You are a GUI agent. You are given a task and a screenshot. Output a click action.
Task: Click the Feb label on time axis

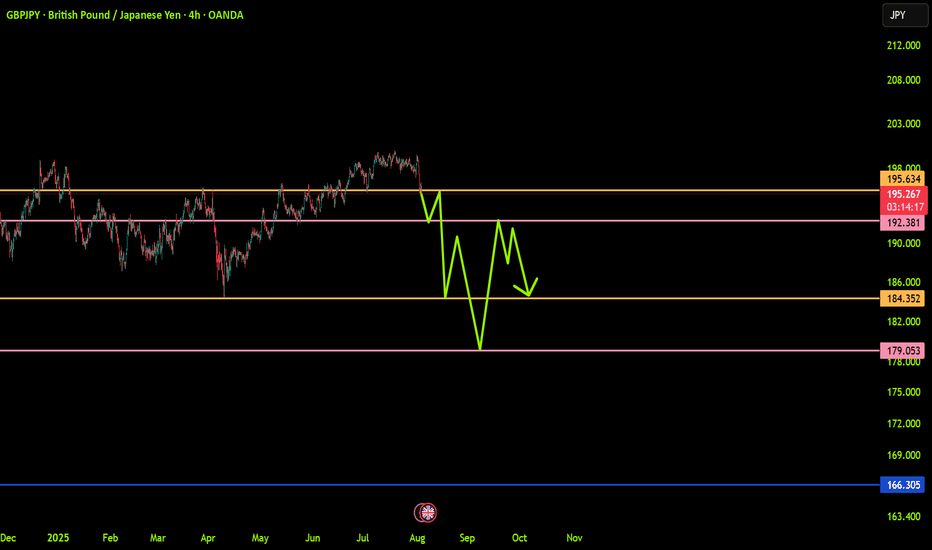[x=110, y=538]
